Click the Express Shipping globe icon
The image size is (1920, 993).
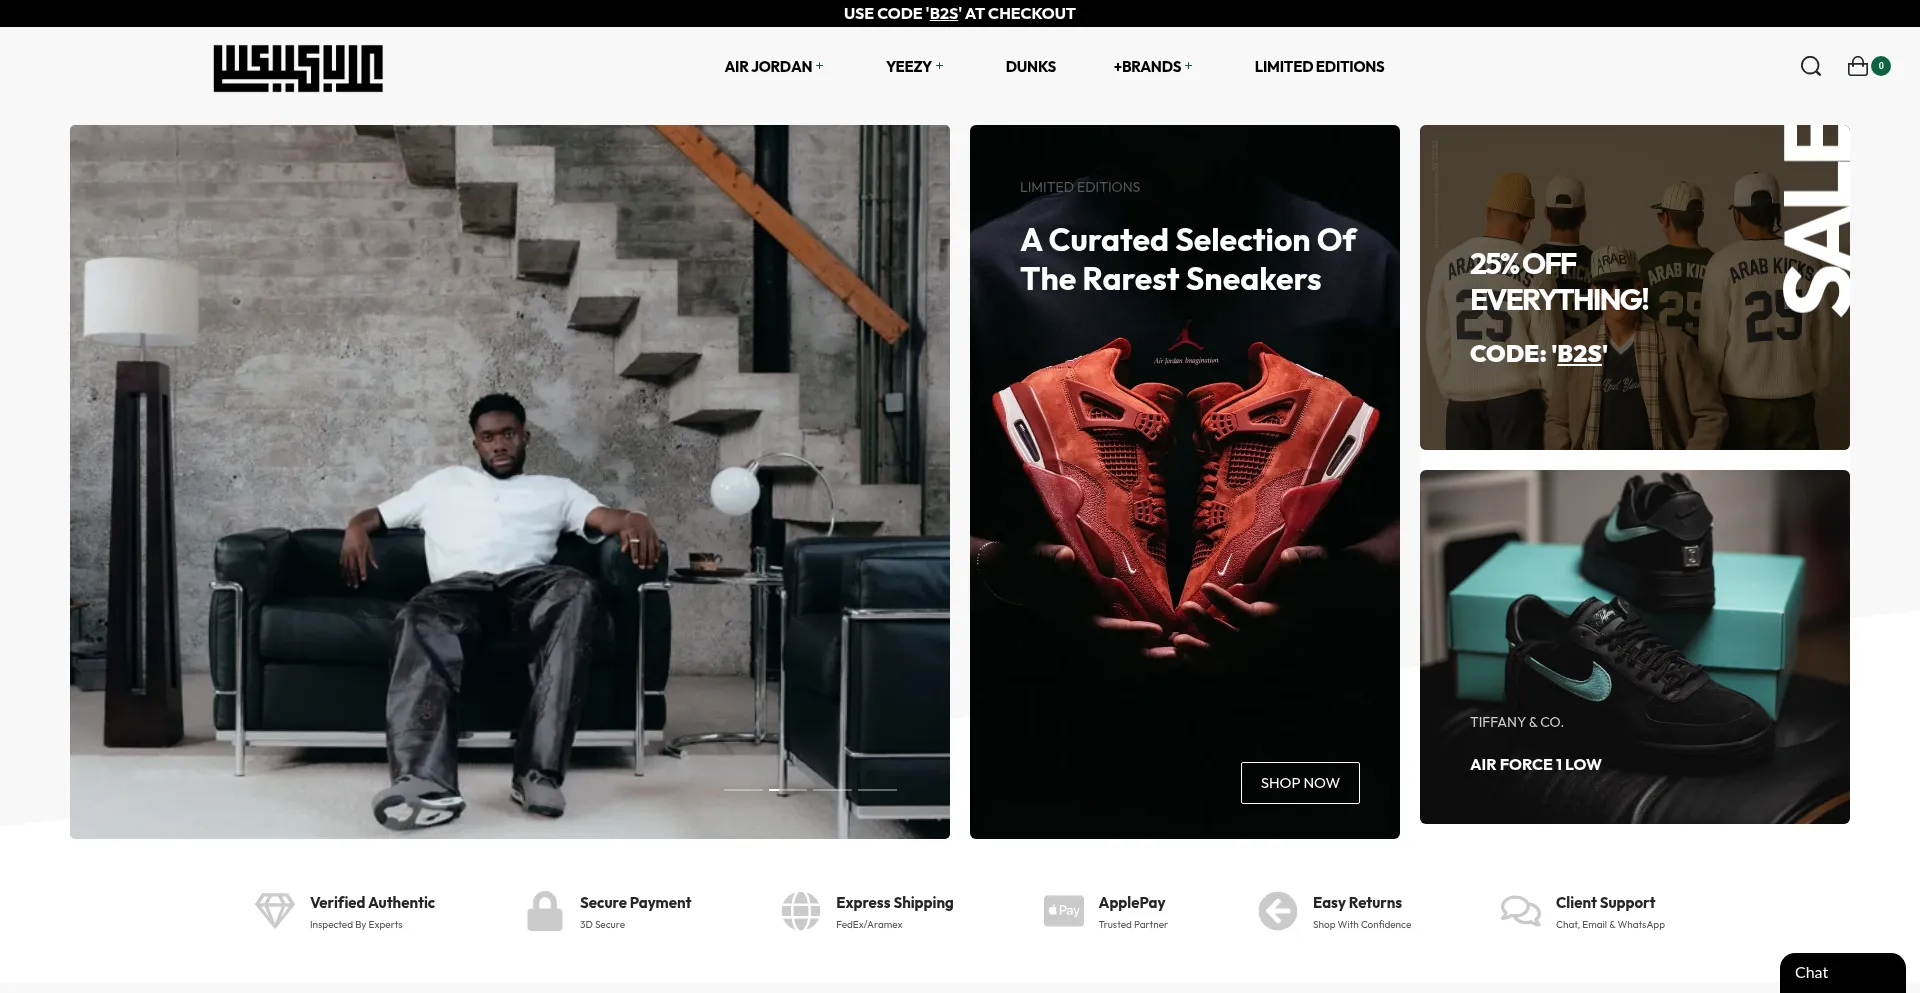point(800,911)
